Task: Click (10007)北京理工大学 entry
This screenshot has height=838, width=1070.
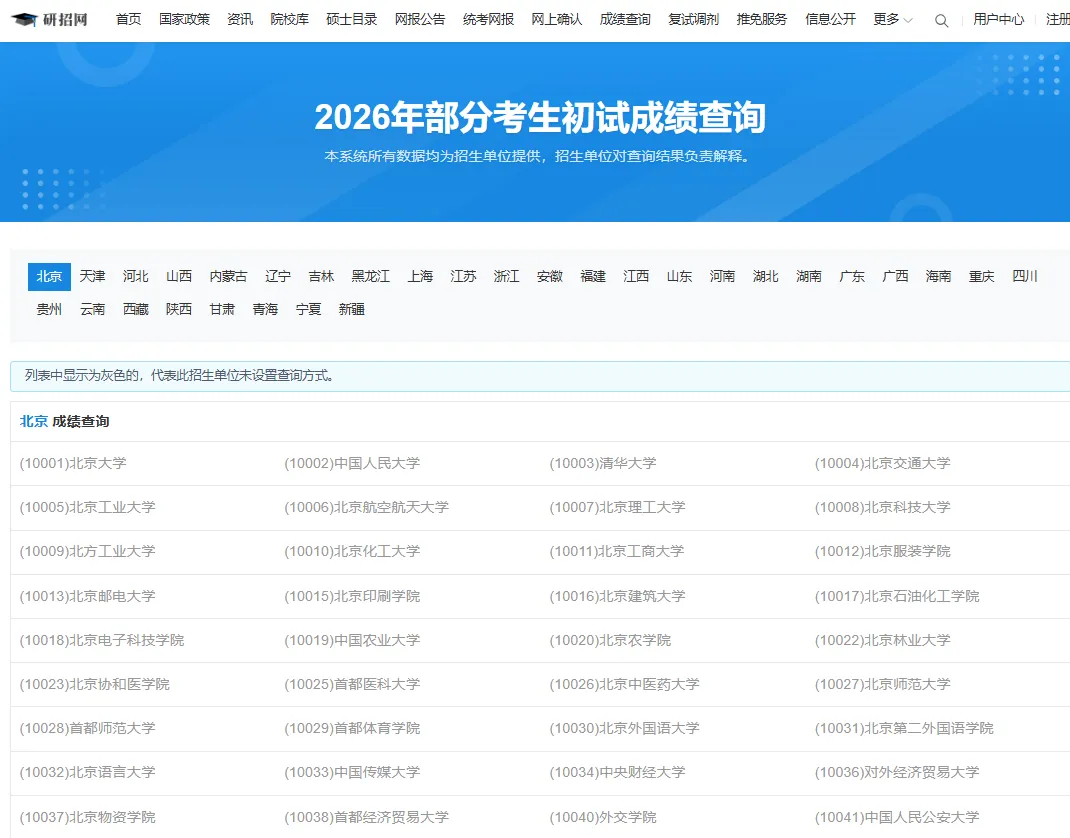Action: [618, 508]
